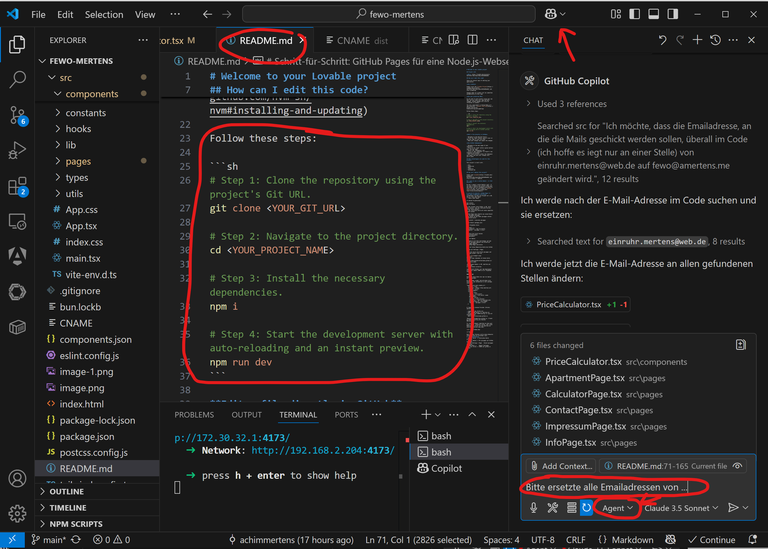Open the chat tools selector icon

tap(552, 508)
